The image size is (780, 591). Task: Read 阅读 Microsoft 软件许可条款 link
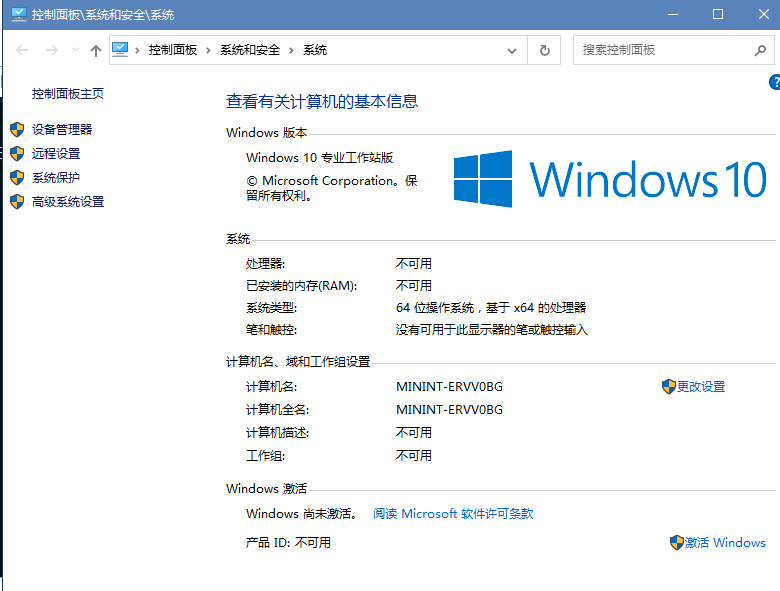453,513
